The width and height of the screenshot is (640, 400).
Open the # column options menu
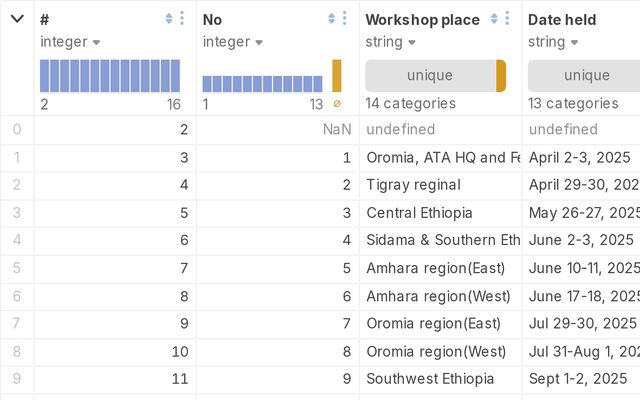(x=182, y=19)
